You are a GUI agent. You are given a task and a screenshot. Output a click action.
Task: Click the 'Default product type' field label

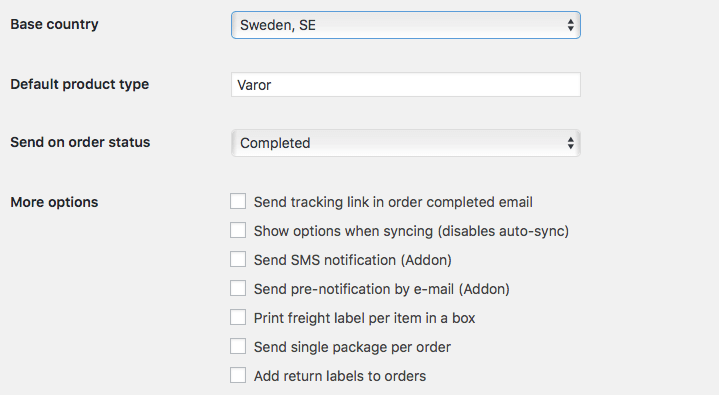(x=80, y=84)
